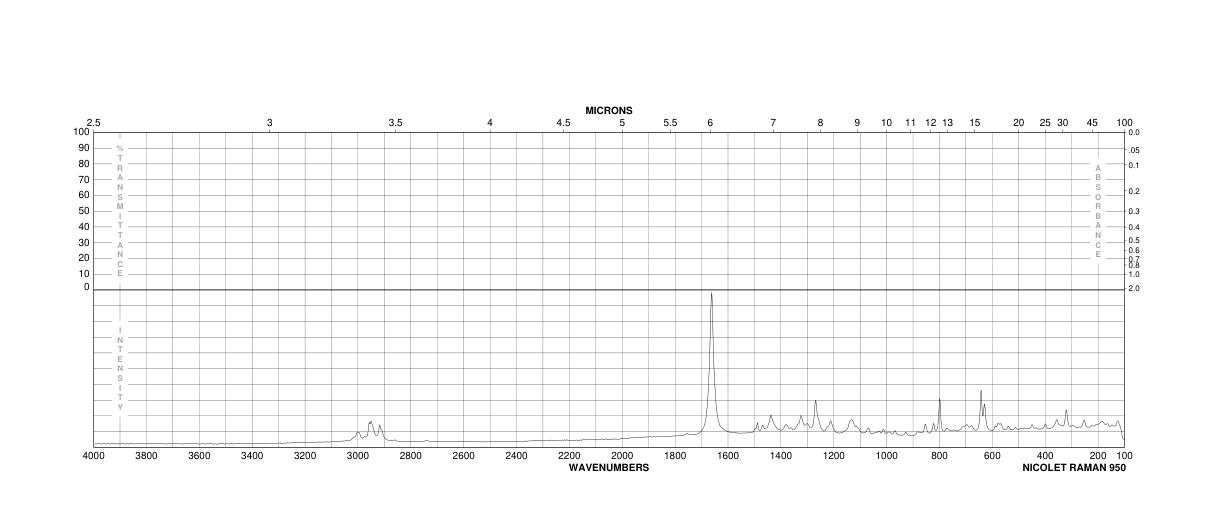Click the 9 microns tick label

click(x=857, y=123)
